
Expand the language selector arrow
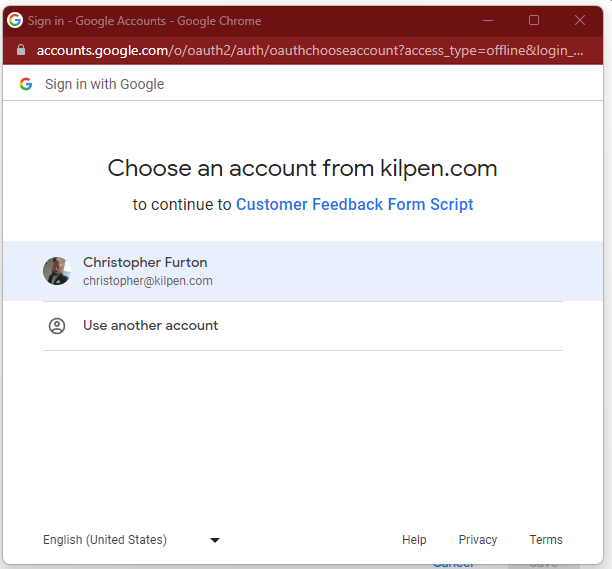(x=215, y=540)
